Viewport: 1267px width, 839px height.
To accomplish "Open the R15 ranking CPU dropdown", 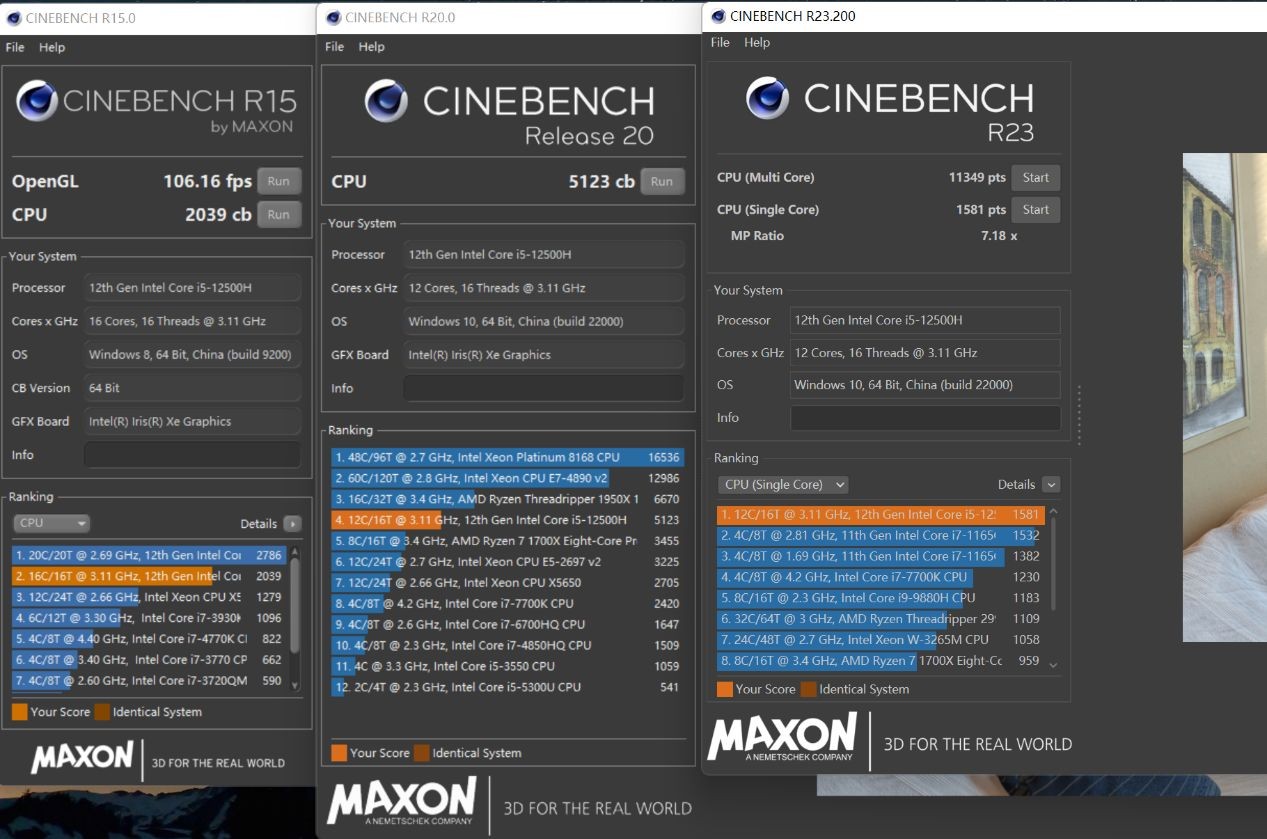I will pyautogui.click(x=51, y=523).
